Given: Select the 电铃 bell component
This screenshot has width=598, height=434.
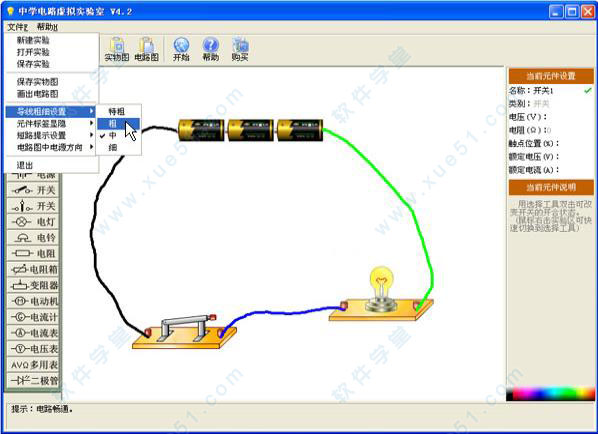Looking at the screenshot, I should click(34, 238).
